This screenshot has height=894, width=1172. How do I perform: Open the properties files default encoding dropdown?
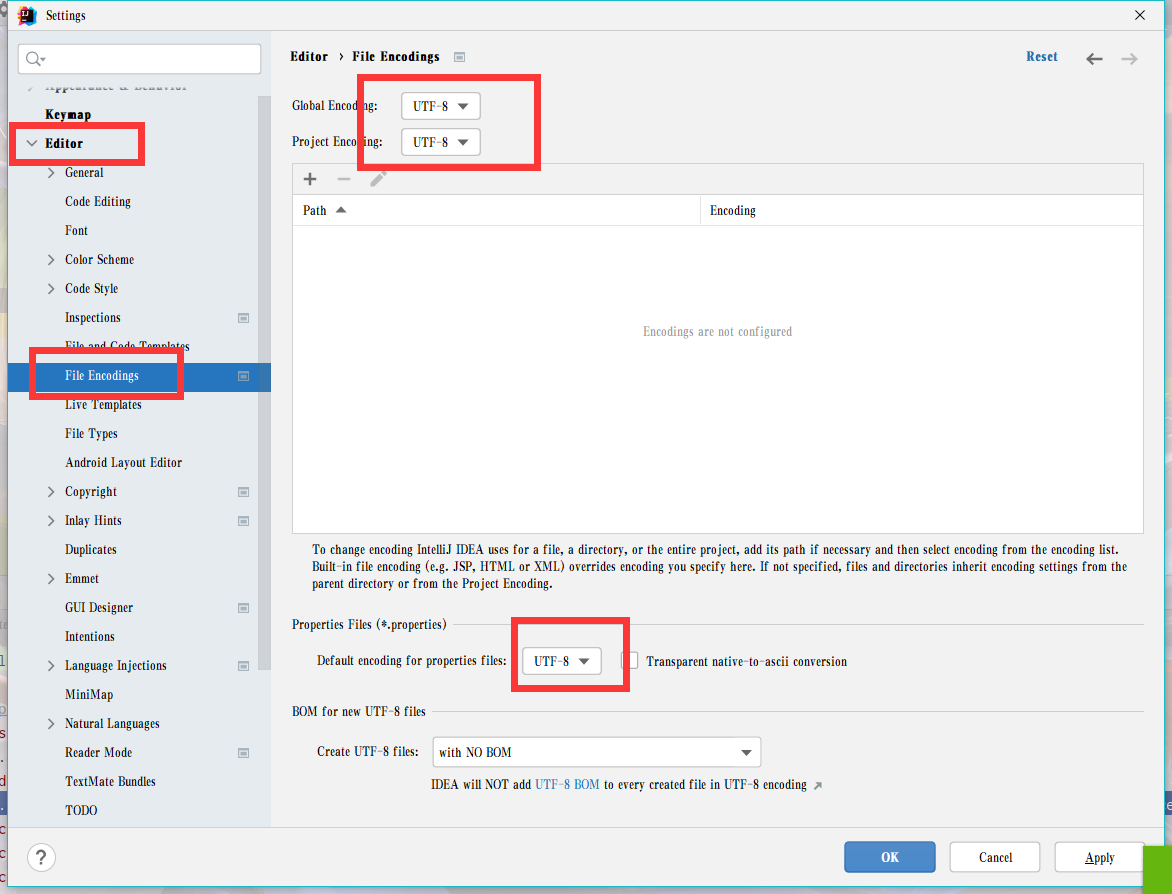pyautogui.click(x=561, y=661)
